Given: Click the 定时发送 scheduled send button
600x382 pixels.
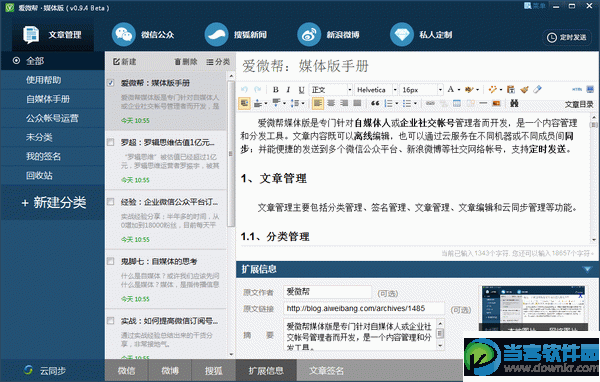Looking at the screenshot, I should click(x=567, y=37).
